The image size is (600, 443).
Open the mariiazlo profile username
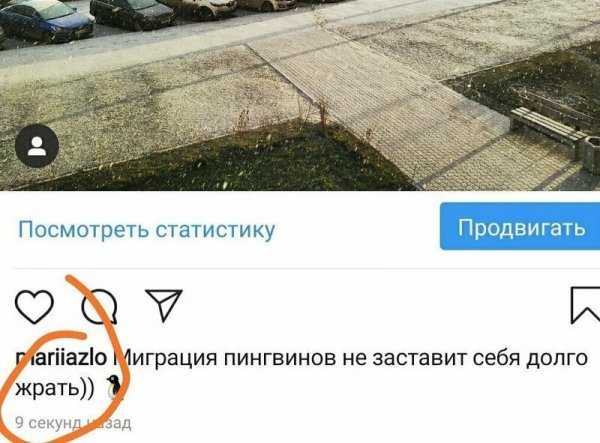(61, 358)
